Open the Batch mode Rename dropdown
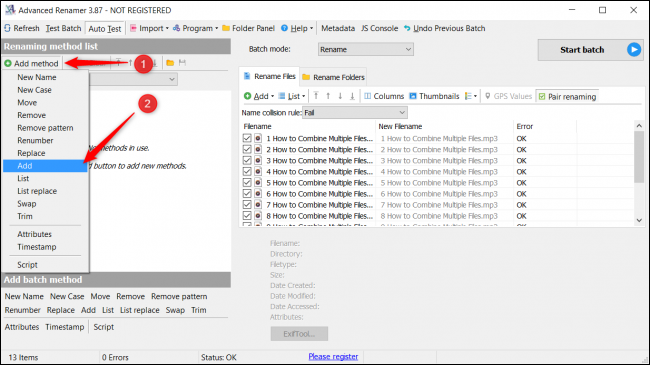 coord(366,49)
